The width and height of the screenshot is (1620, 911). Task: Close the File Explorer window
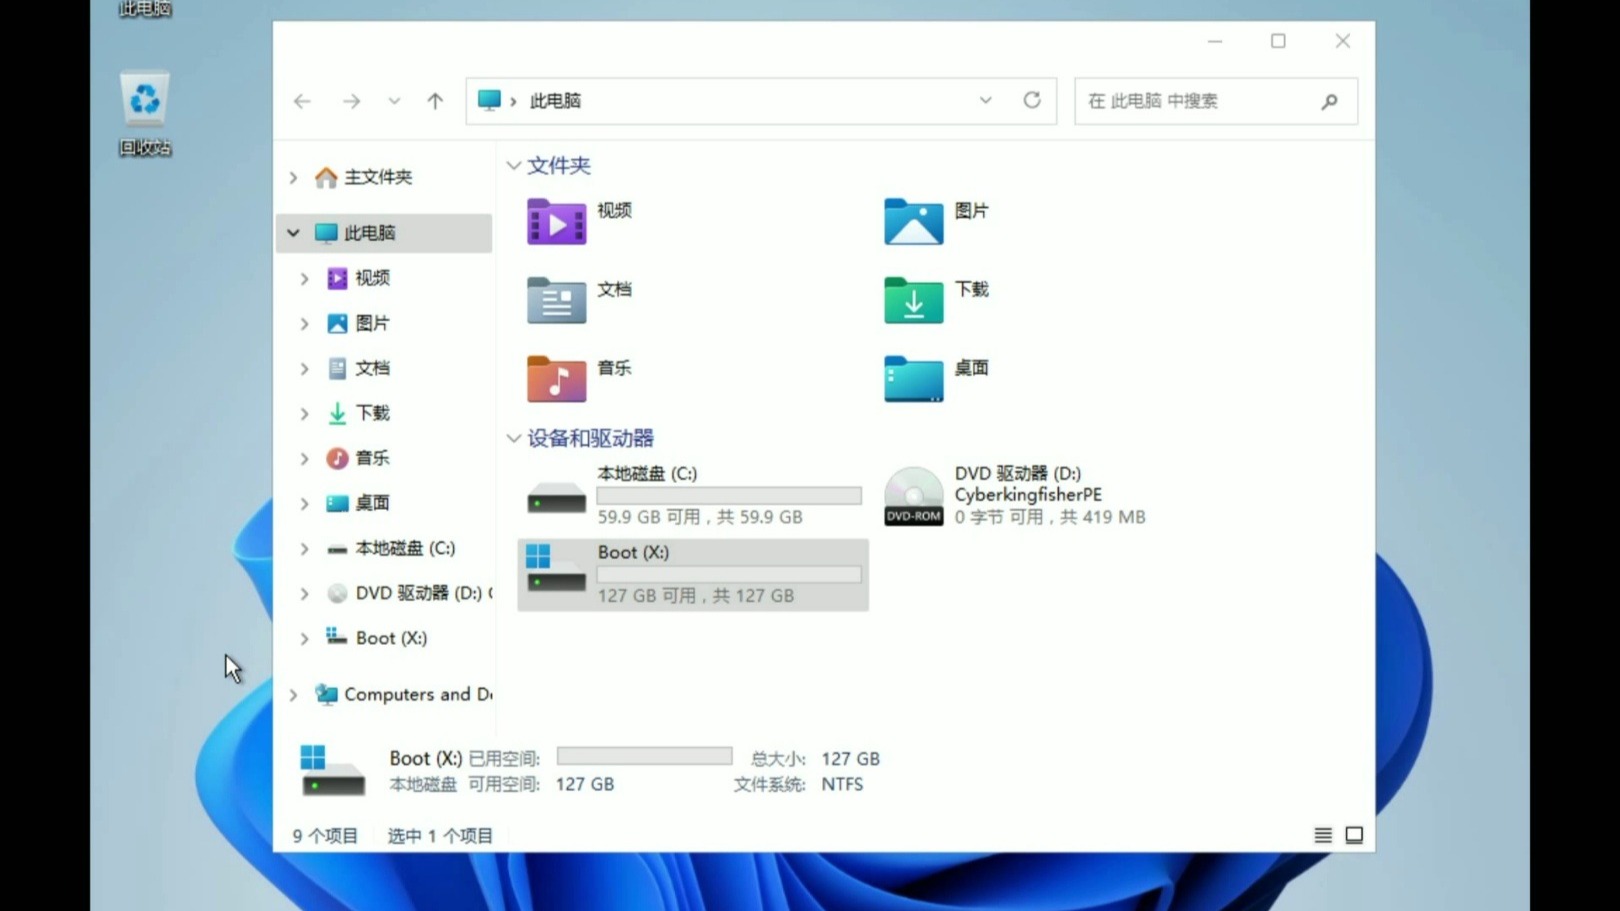coord(1342,41)
